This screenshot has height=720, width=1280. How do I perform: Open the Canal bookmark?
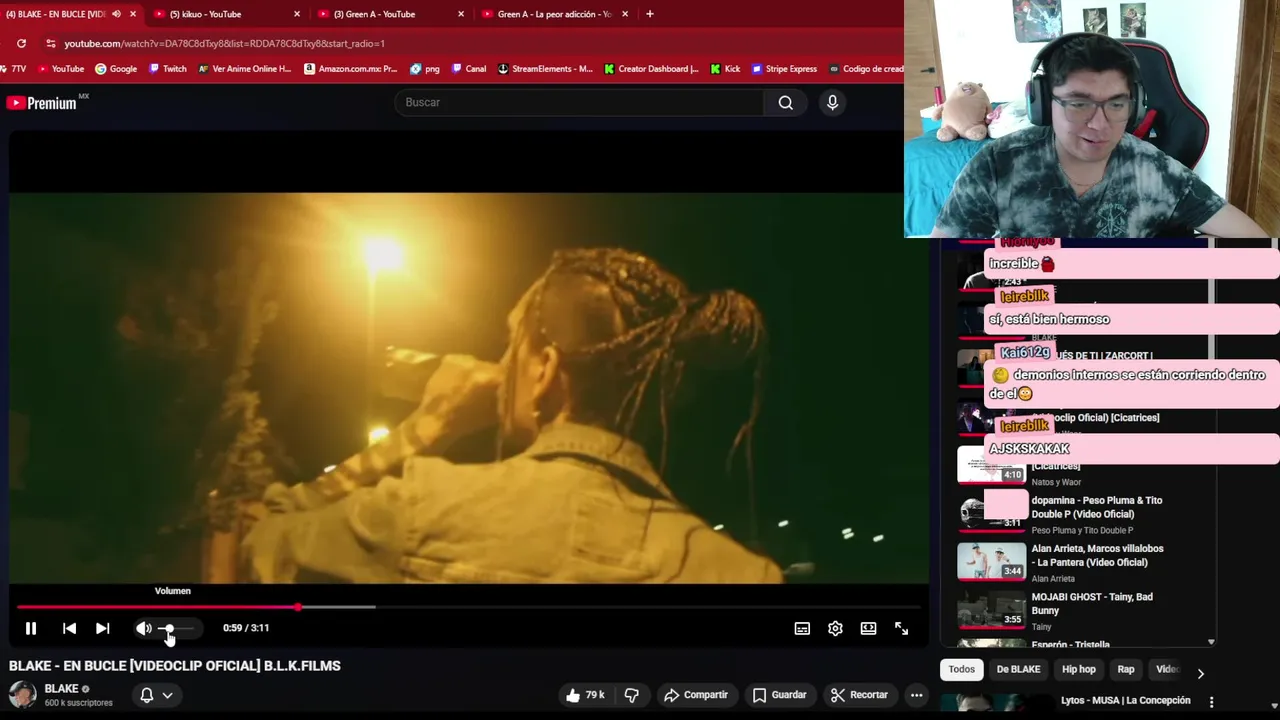click(x=469, y=69)
